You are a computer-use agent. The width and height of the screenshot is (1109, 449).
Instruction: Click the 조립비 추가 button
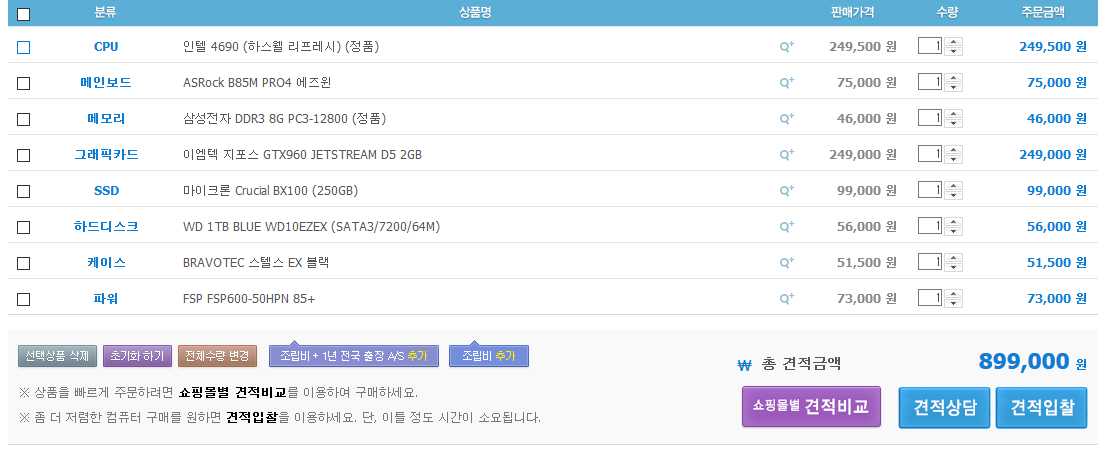[x=489, y=356]
